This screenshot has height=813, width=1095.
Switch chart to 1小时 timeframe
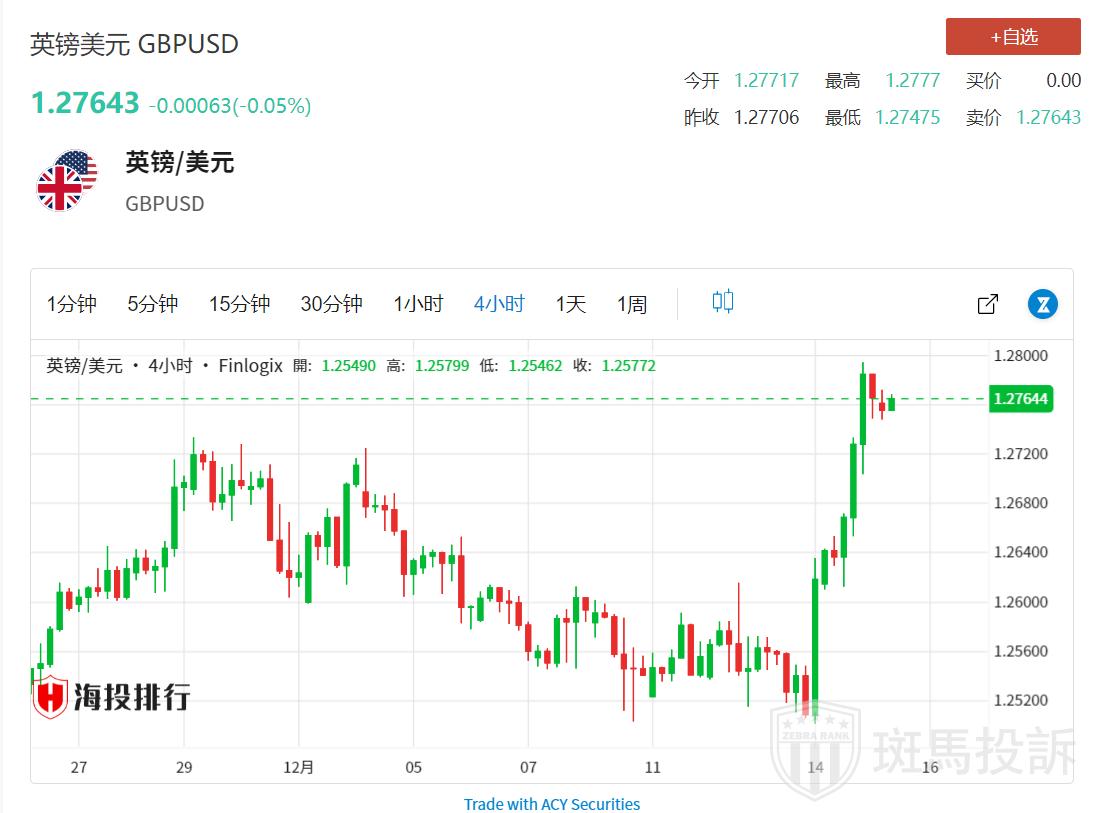point(418,304)
